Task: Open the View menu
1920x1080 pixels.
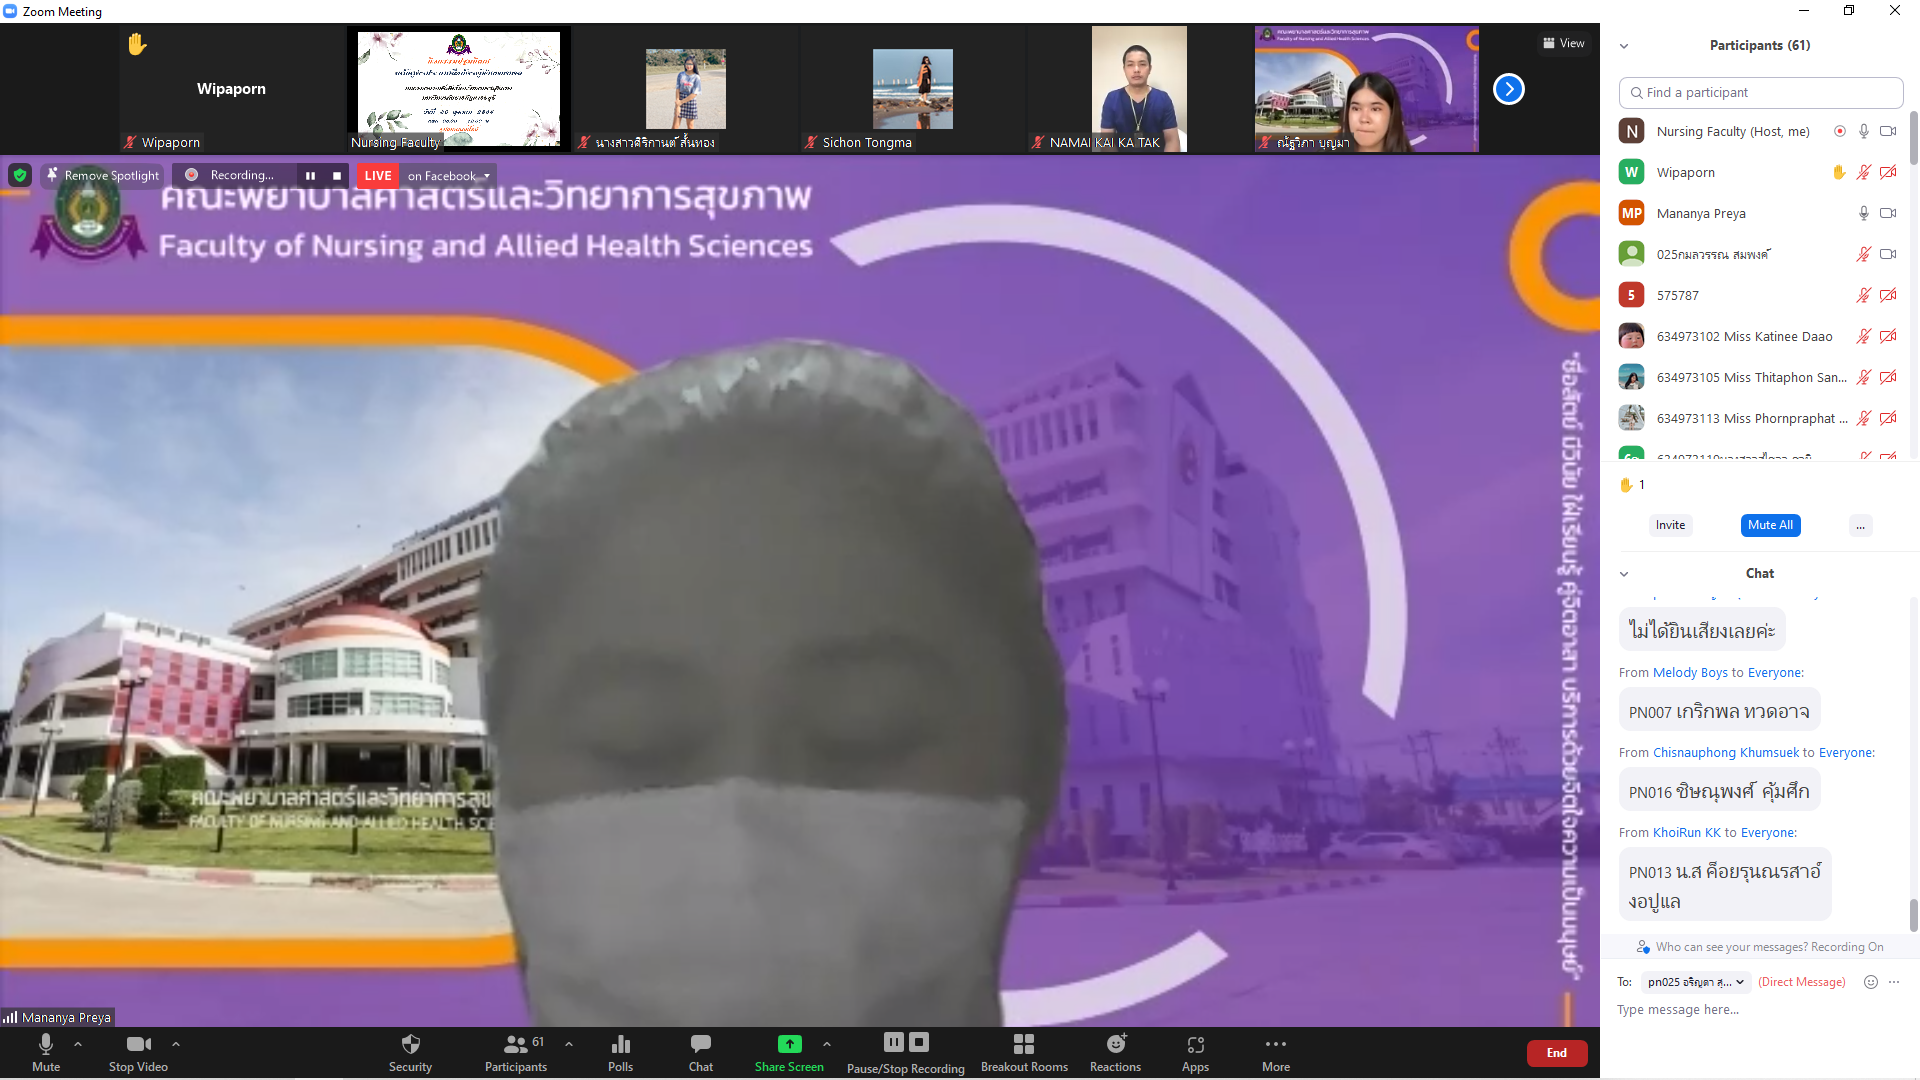Action: [x=1563, y=43]
